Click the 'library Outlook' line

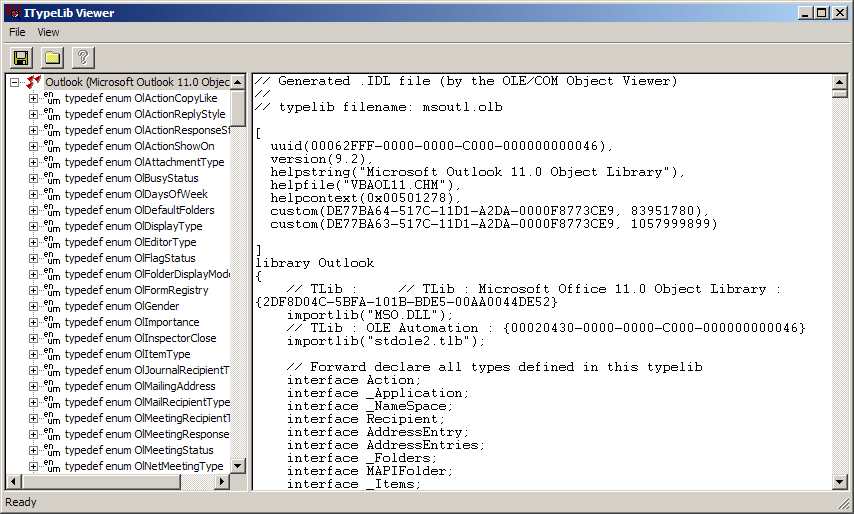(x=315, y=263)
